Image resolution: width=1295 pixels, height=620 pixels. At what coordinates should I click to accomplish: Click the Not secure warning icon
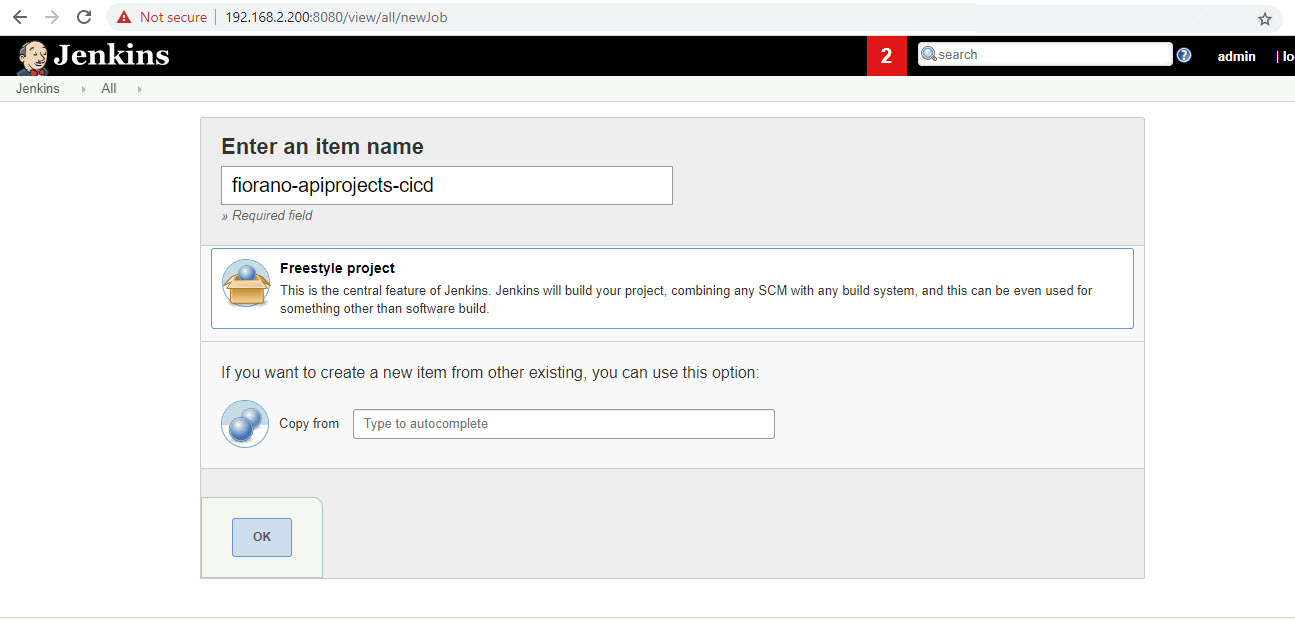124,17
